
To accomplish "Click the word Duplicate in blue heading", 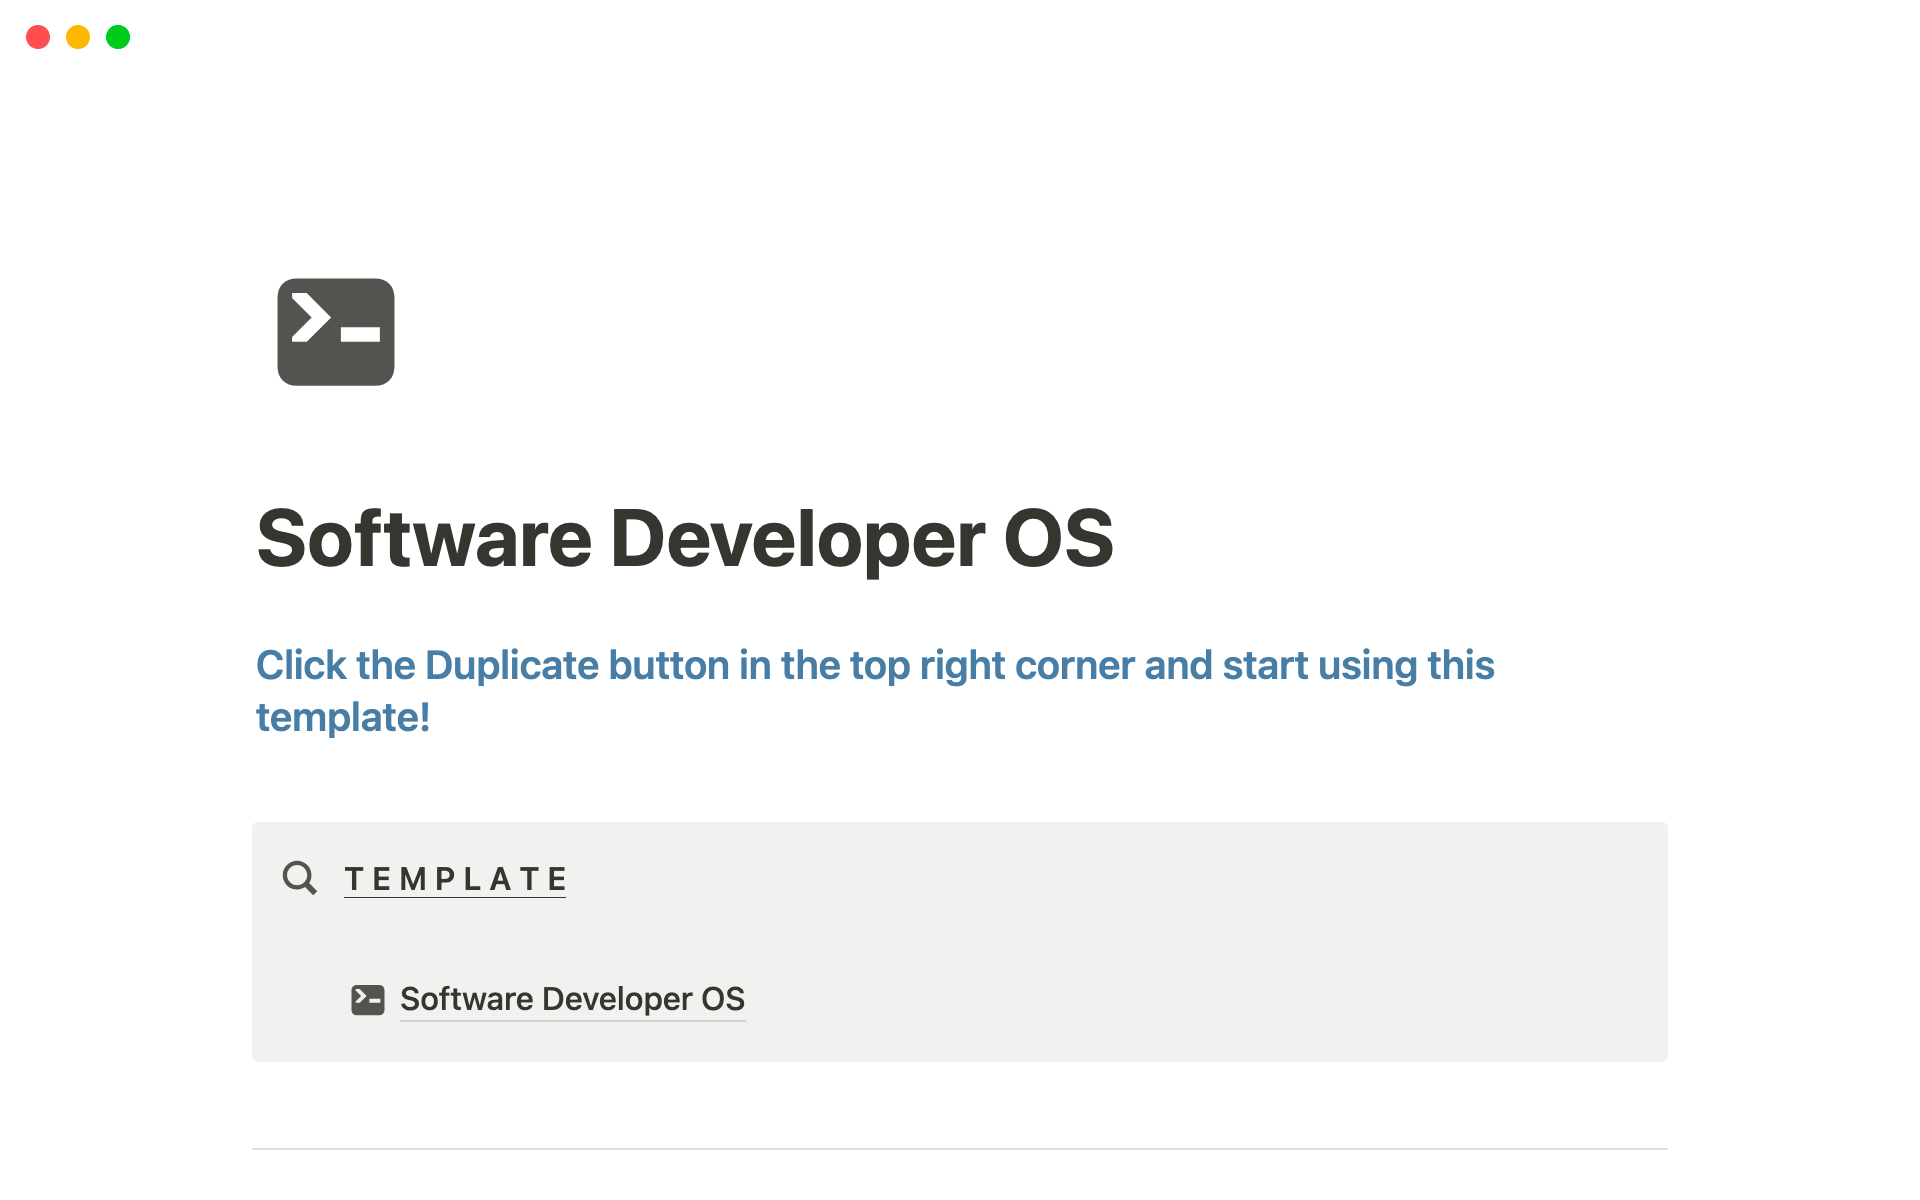I will coord(512,666).
